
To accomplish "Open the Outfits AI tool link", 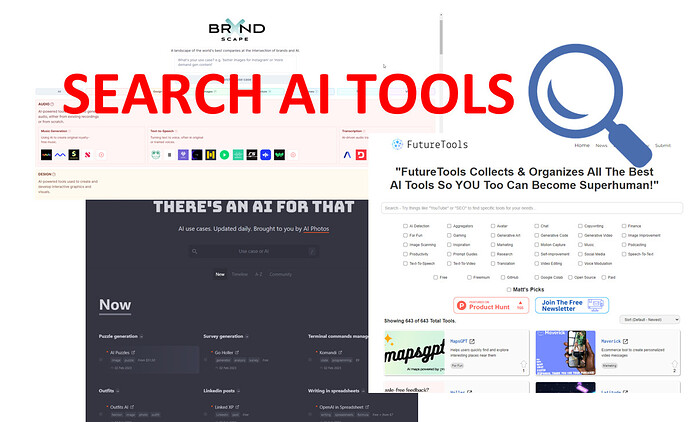I will 119,407.
